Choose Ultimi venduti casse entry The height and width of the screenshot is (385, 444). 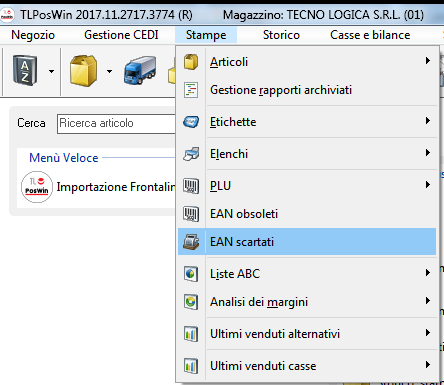click(x=307, y=366)
